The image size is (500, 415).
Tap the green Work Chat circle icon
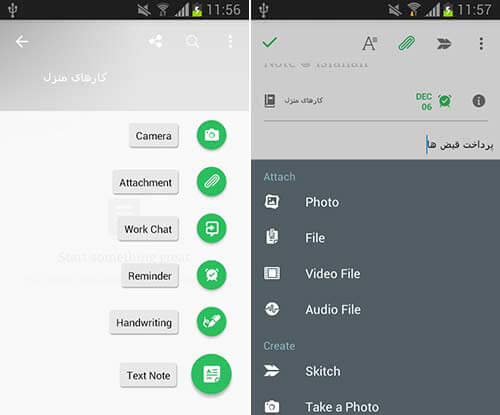(212, 228)
